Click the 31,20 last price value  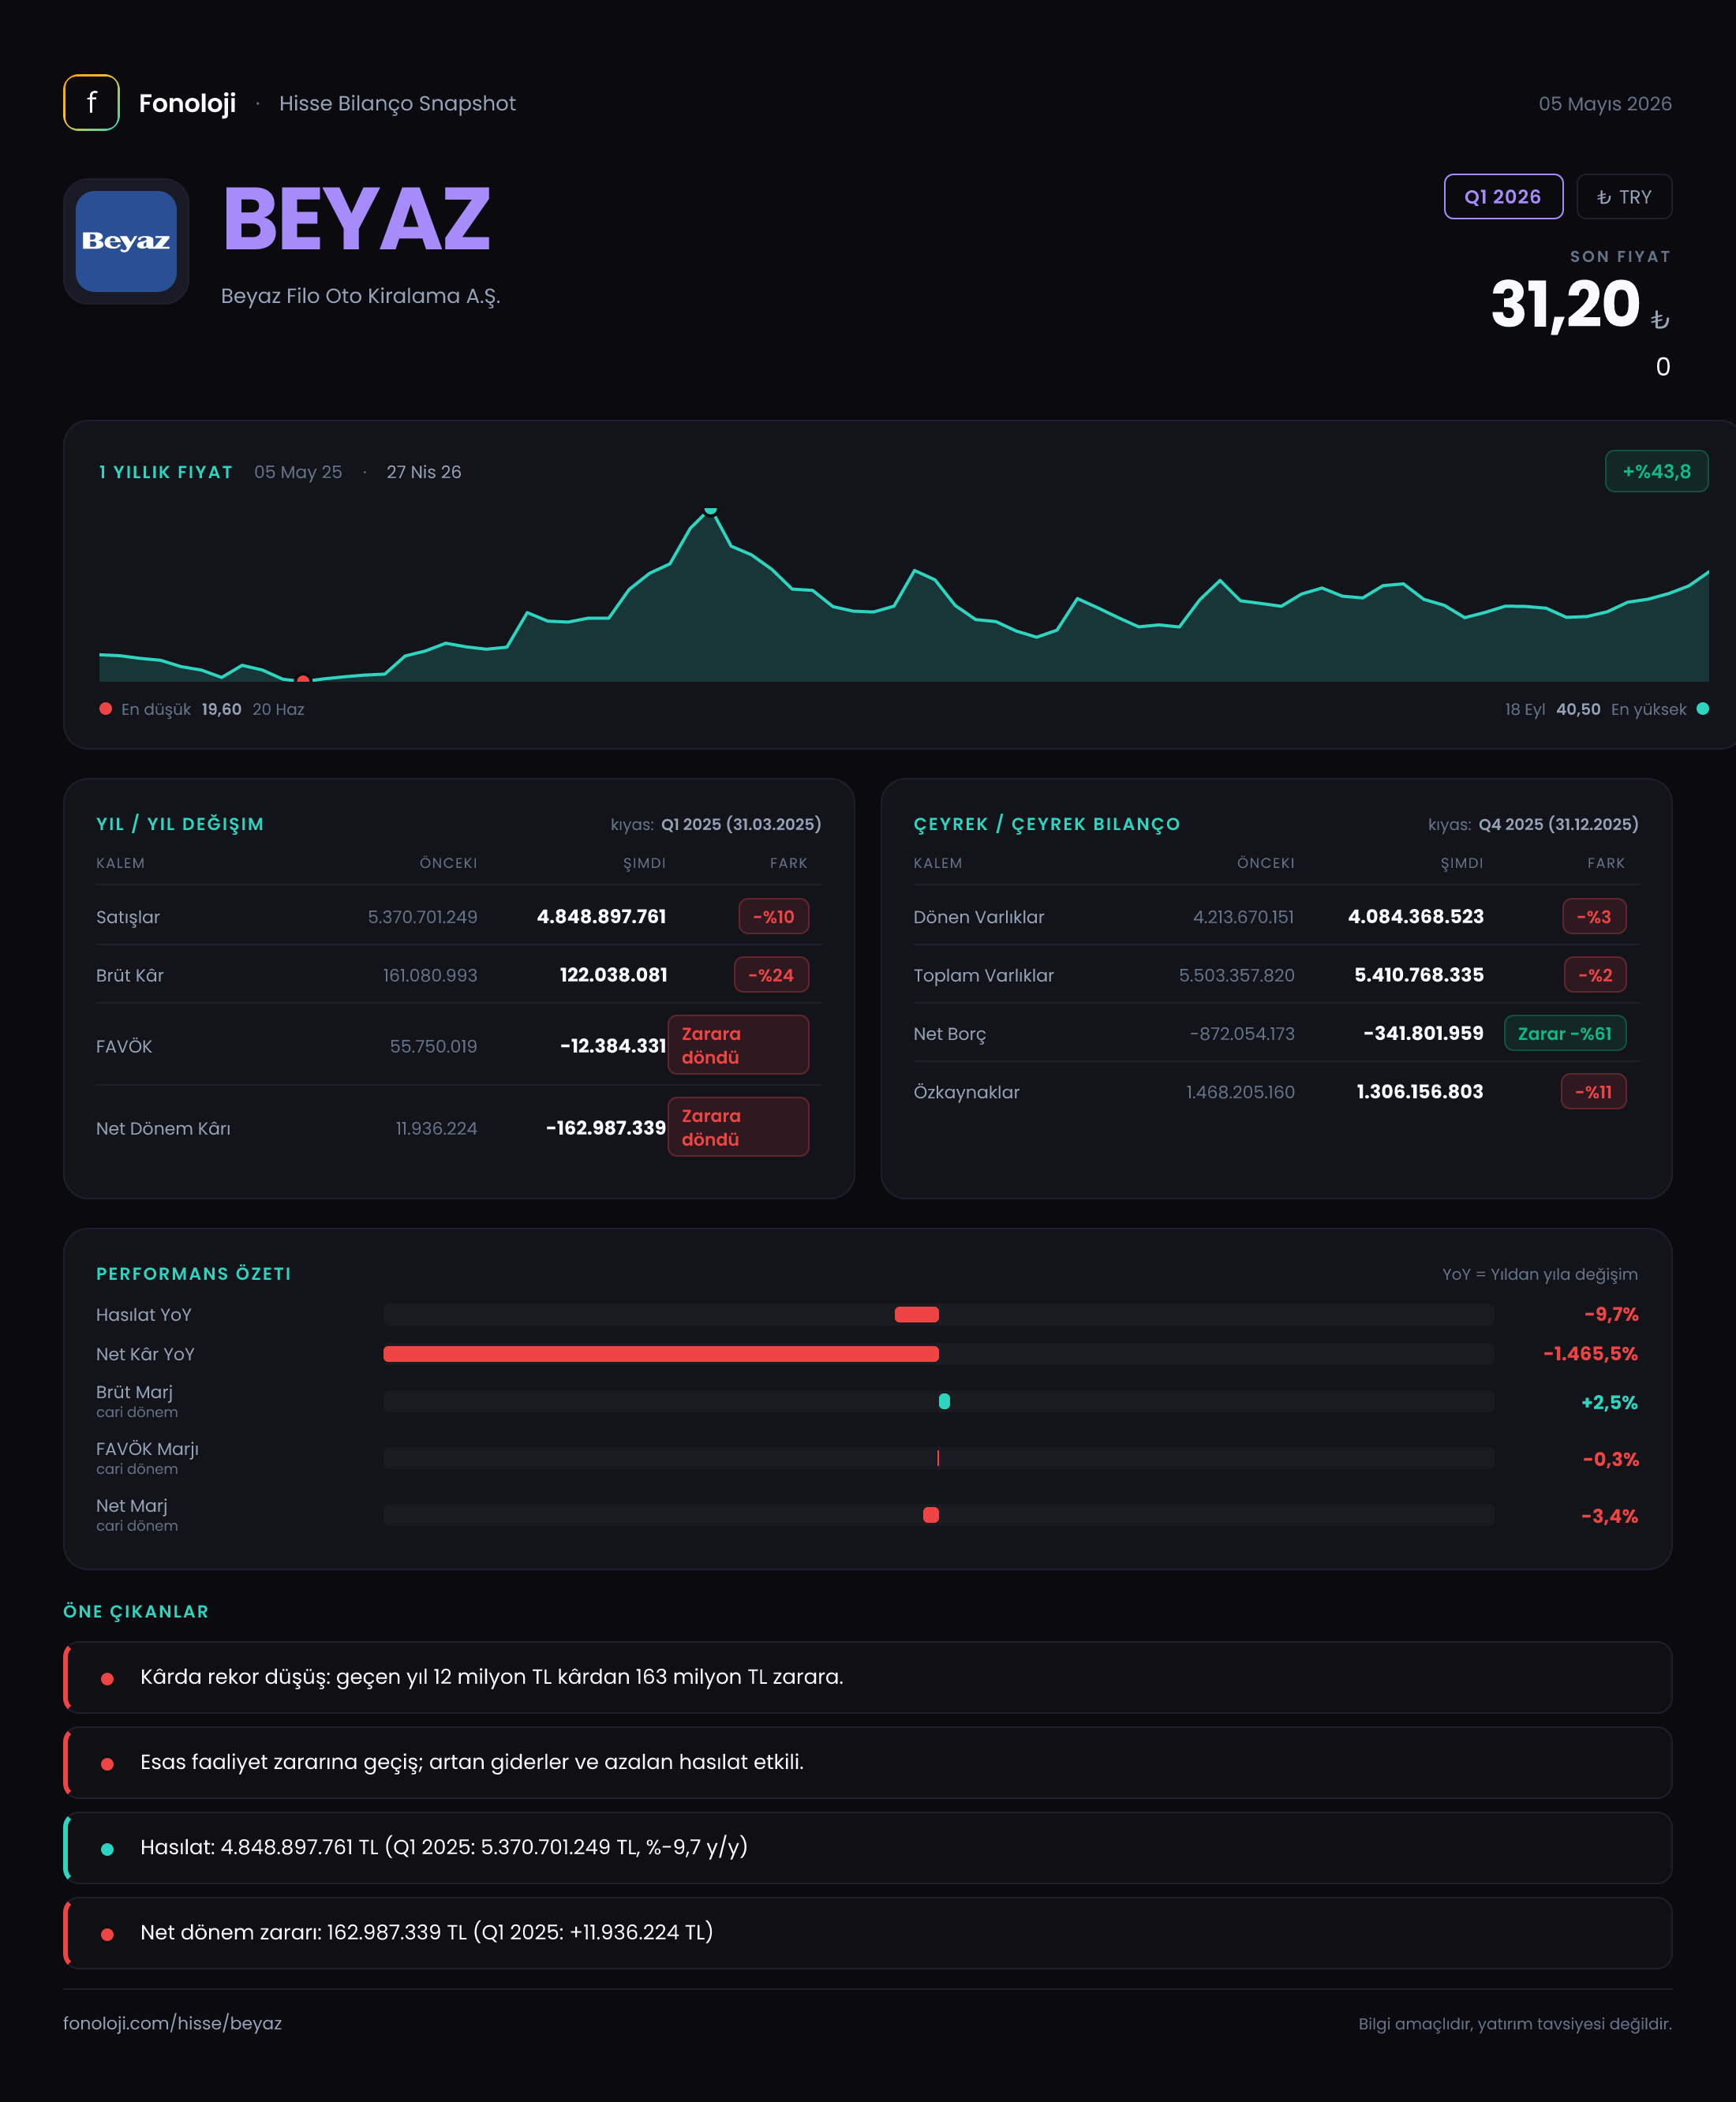(x=1565, y=304)
